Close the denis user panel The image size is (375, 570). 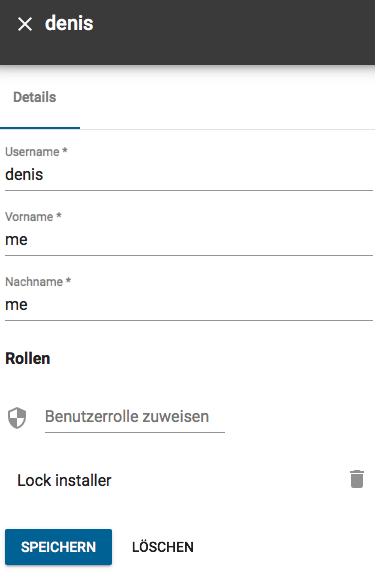tap(25, 24)
